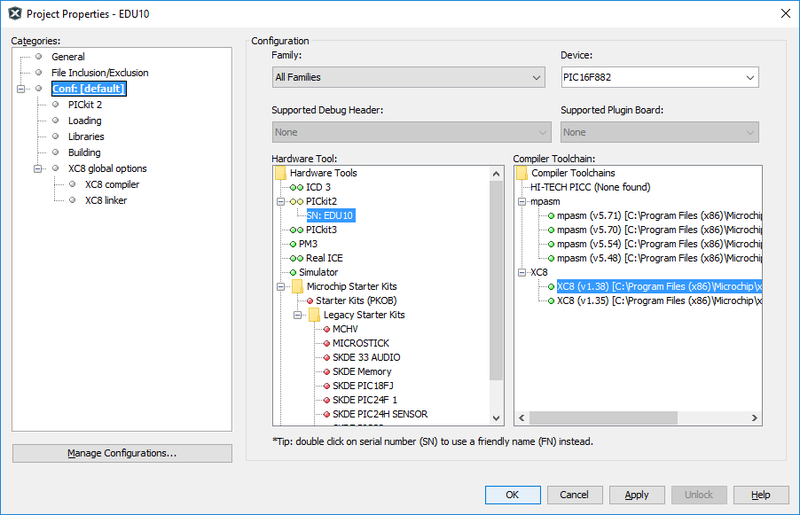
Task: Open File Inclusion/Exclusion category
Action: click(99, 72)
